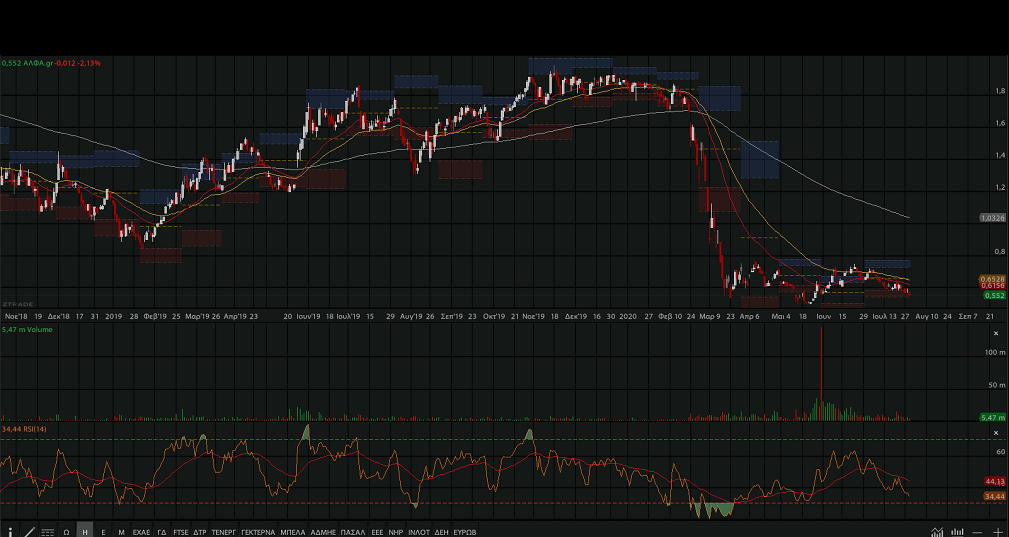The image size is (1009, 537).
Task: Click the 0,6528 price tag
Action: (x=992, y=279)
